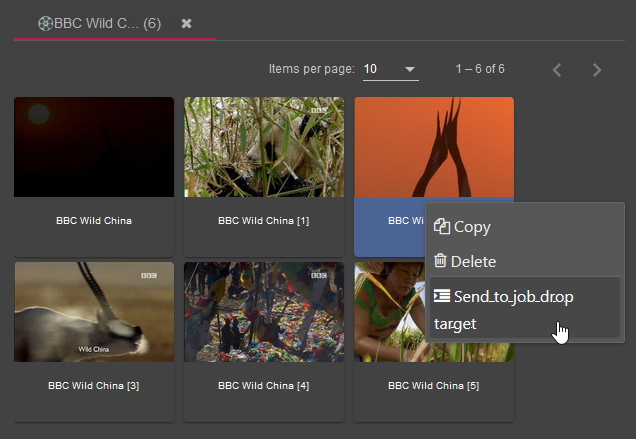Open the woman harvesting thumbnail BBC Wild China [5]

[389, 312]
